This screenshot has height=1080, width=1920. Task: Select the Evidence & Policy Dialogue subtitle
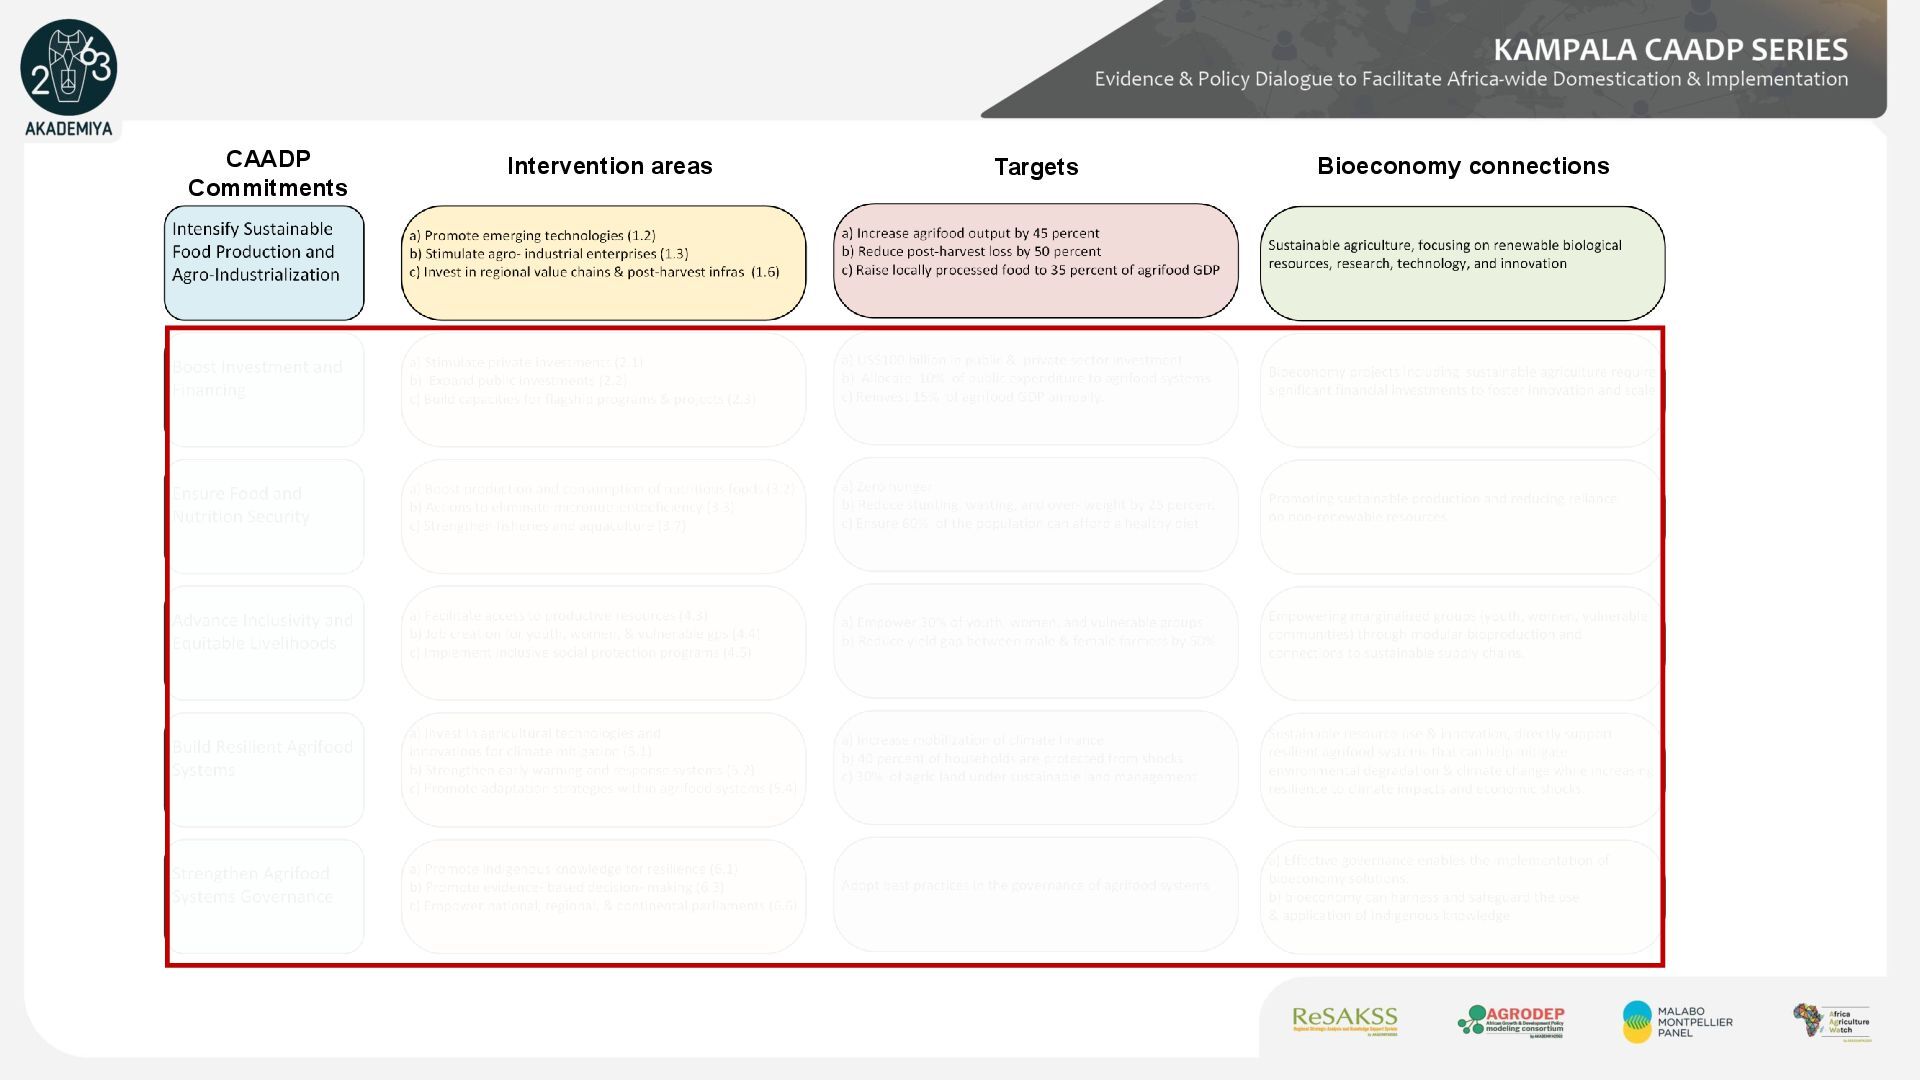click(x=1470, y=79)
